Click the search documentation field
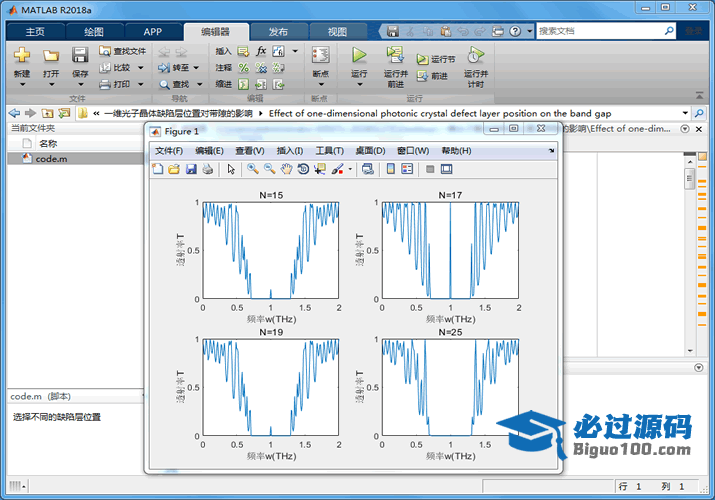Screen dimensions: 715x500 pos(600,31)
